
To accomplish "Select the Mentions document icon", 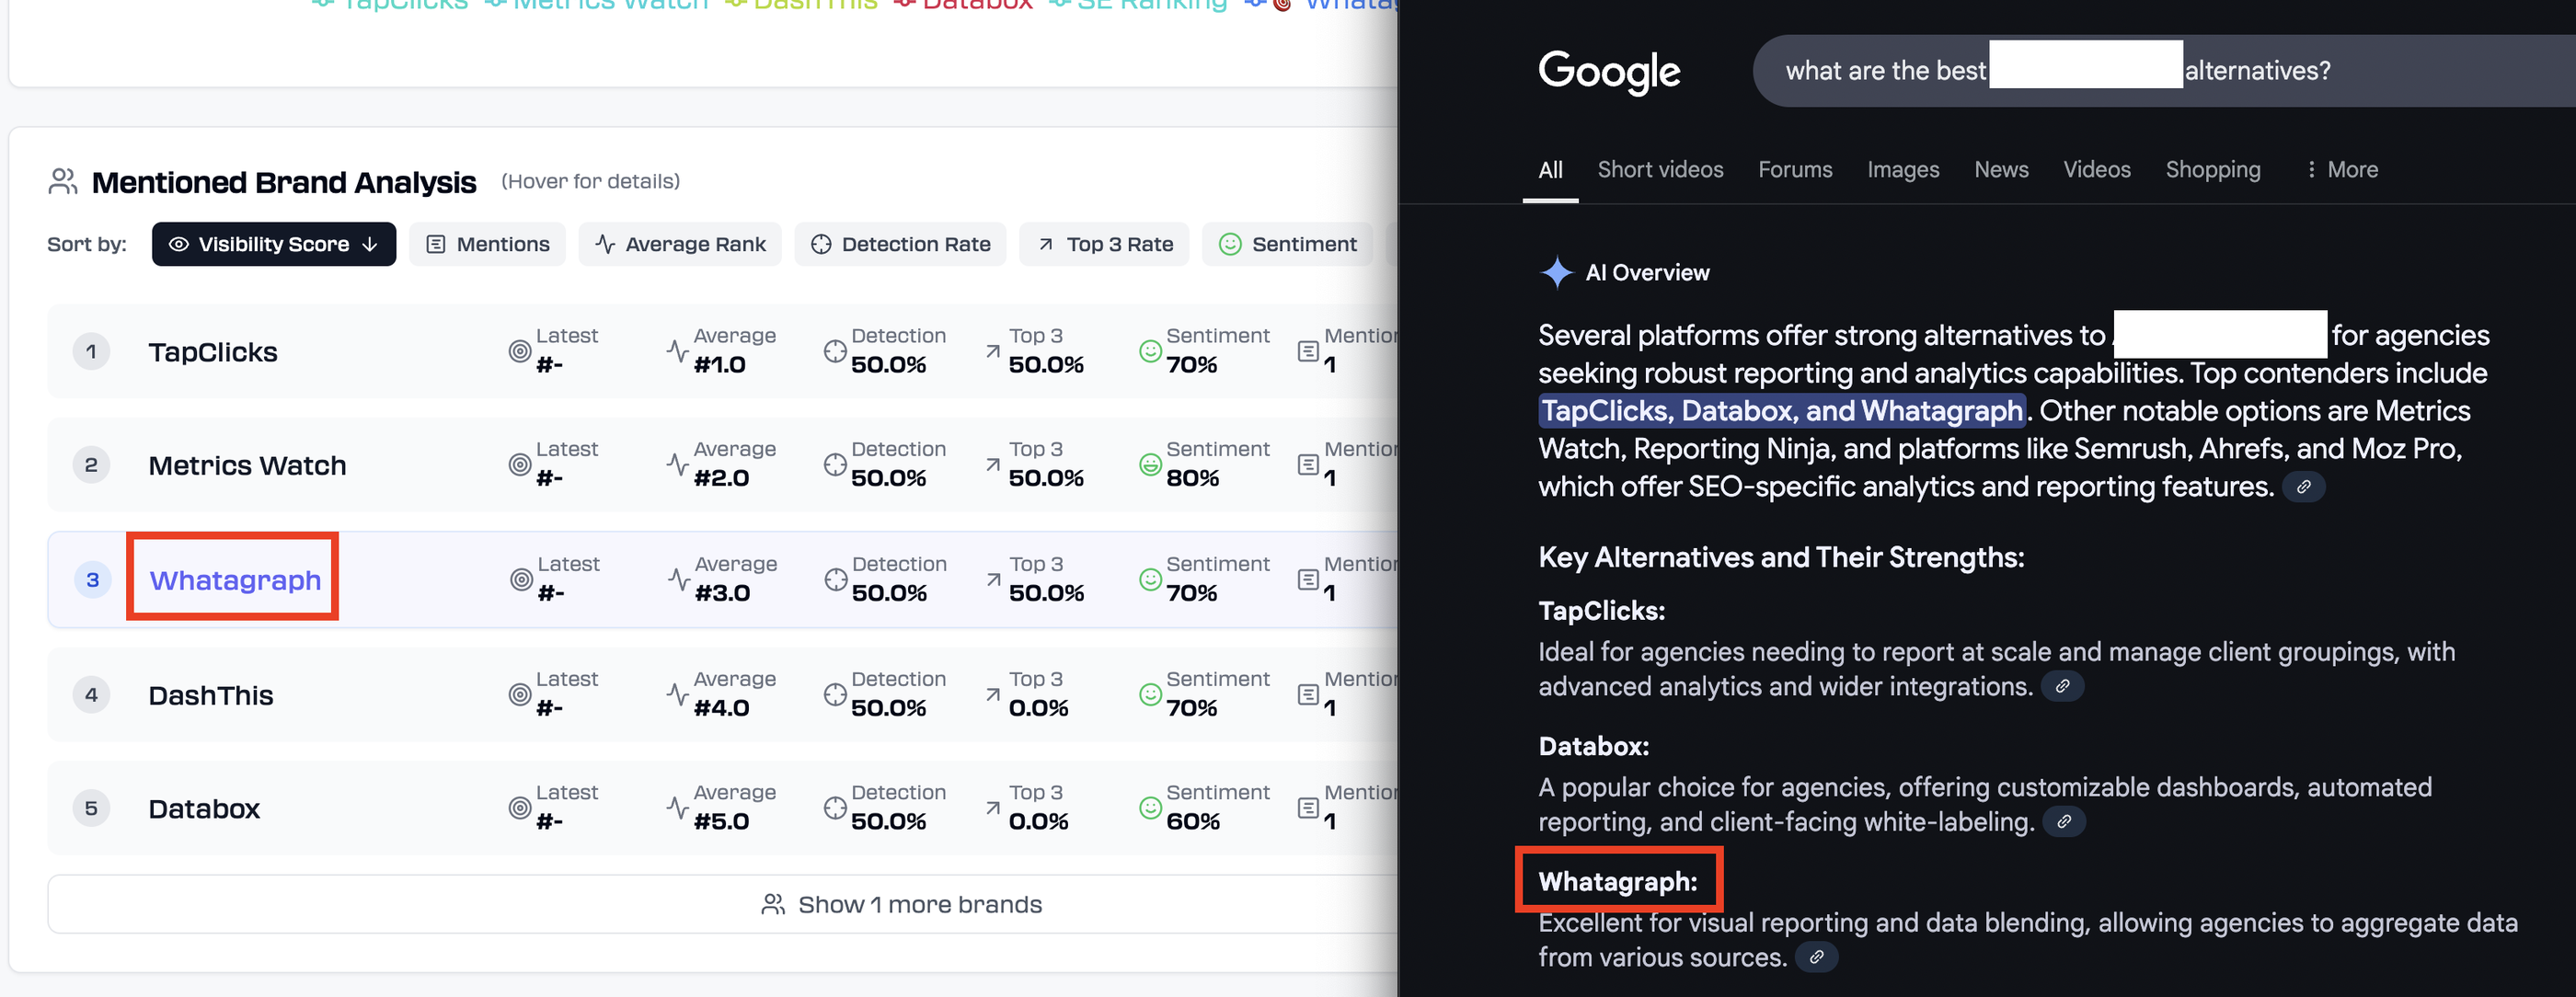I will [436, 243].
